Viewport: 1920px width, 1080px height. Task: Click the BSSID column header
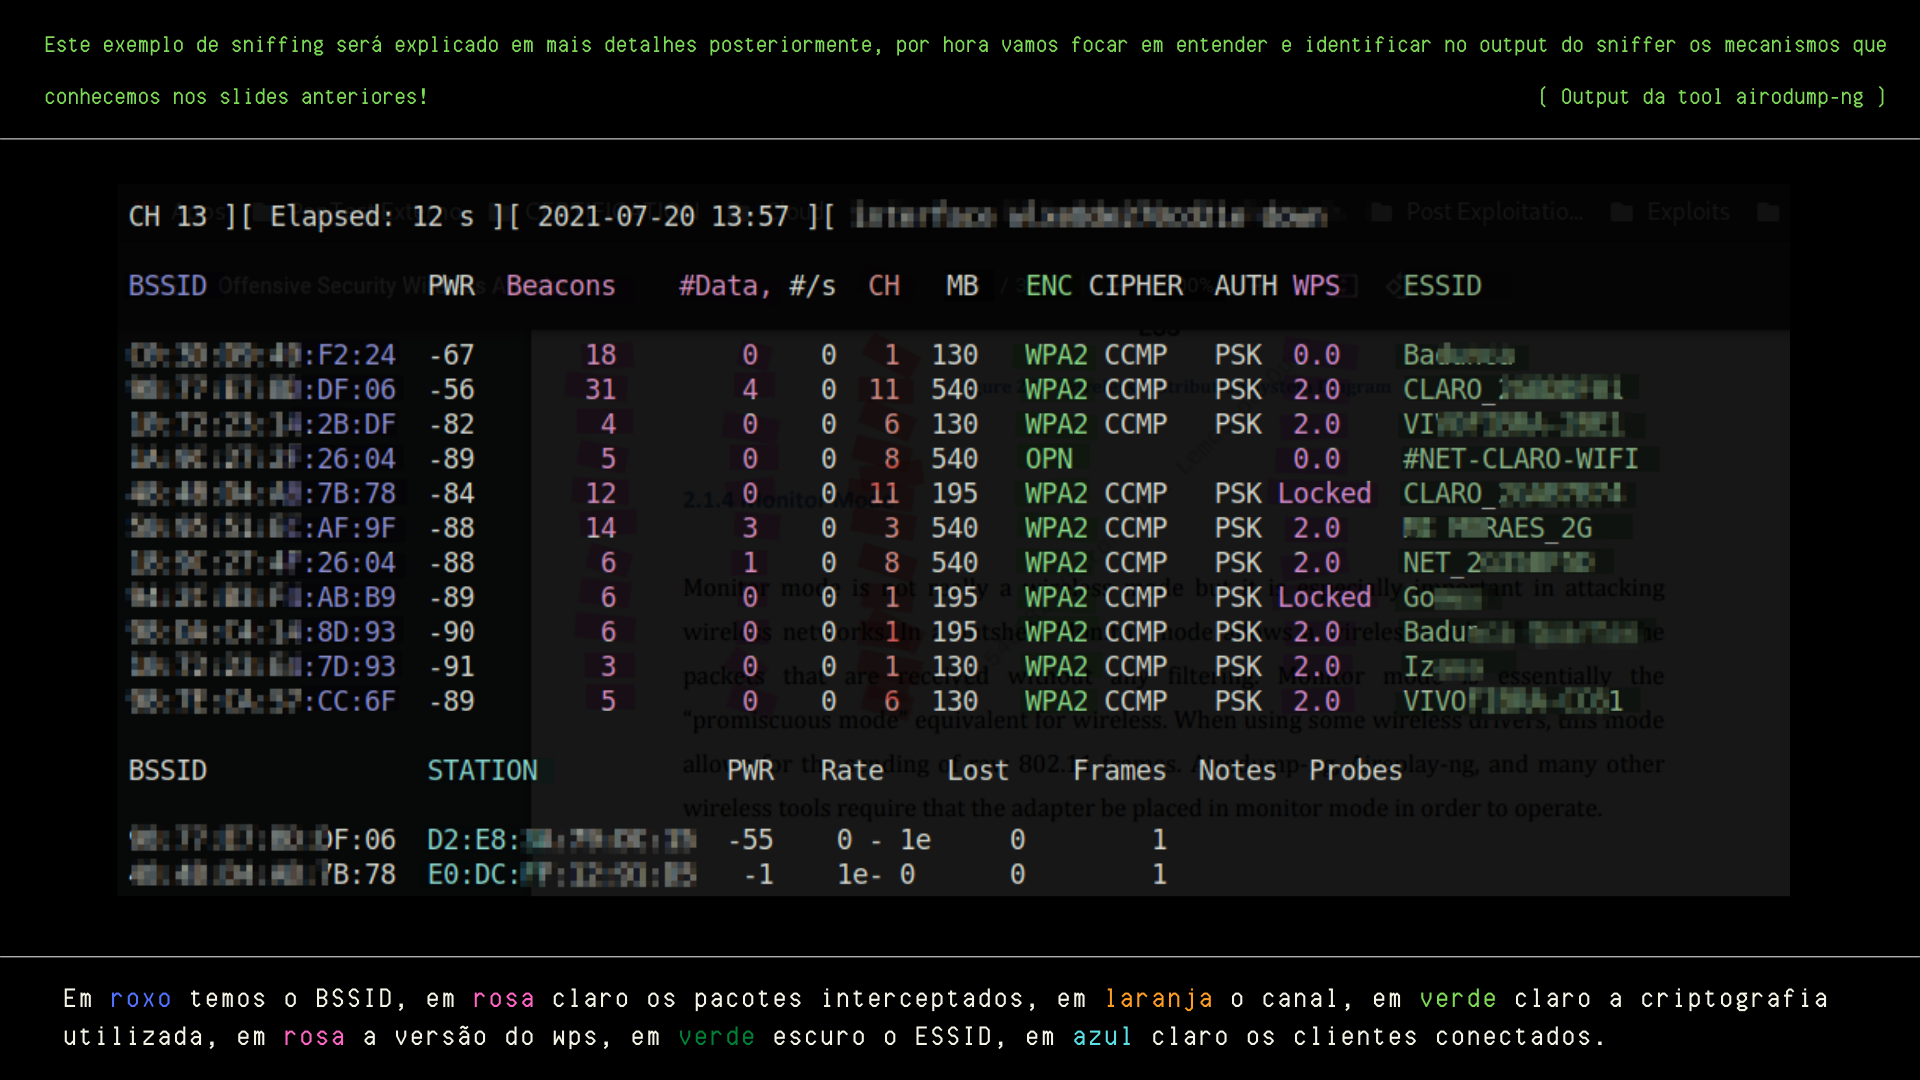tap(167, 286)
